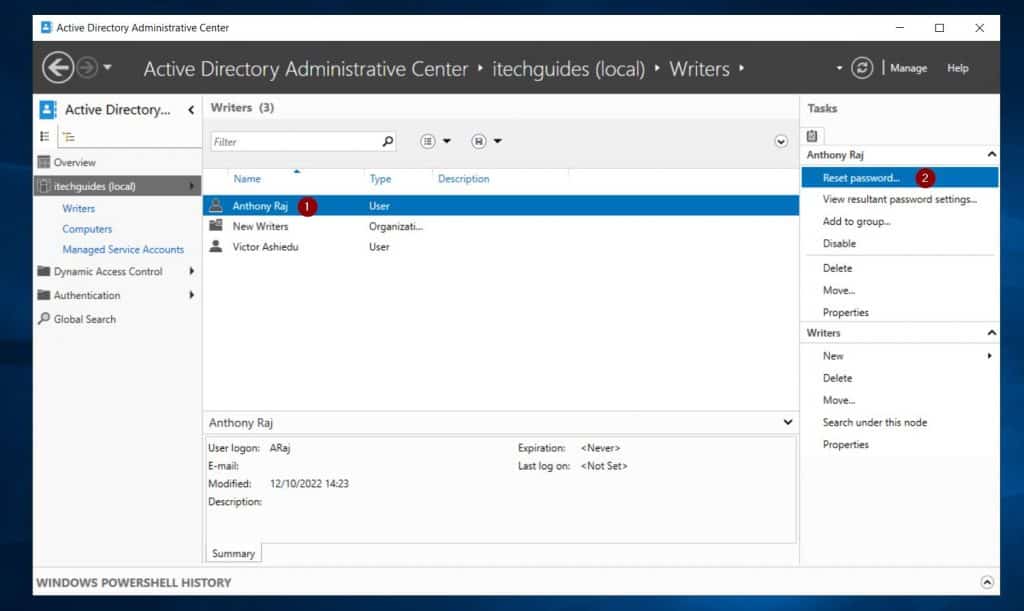Collapse the Active Directory navigation pane
The width and height of the screenshot is (1024, 611).
coord(191,110)
